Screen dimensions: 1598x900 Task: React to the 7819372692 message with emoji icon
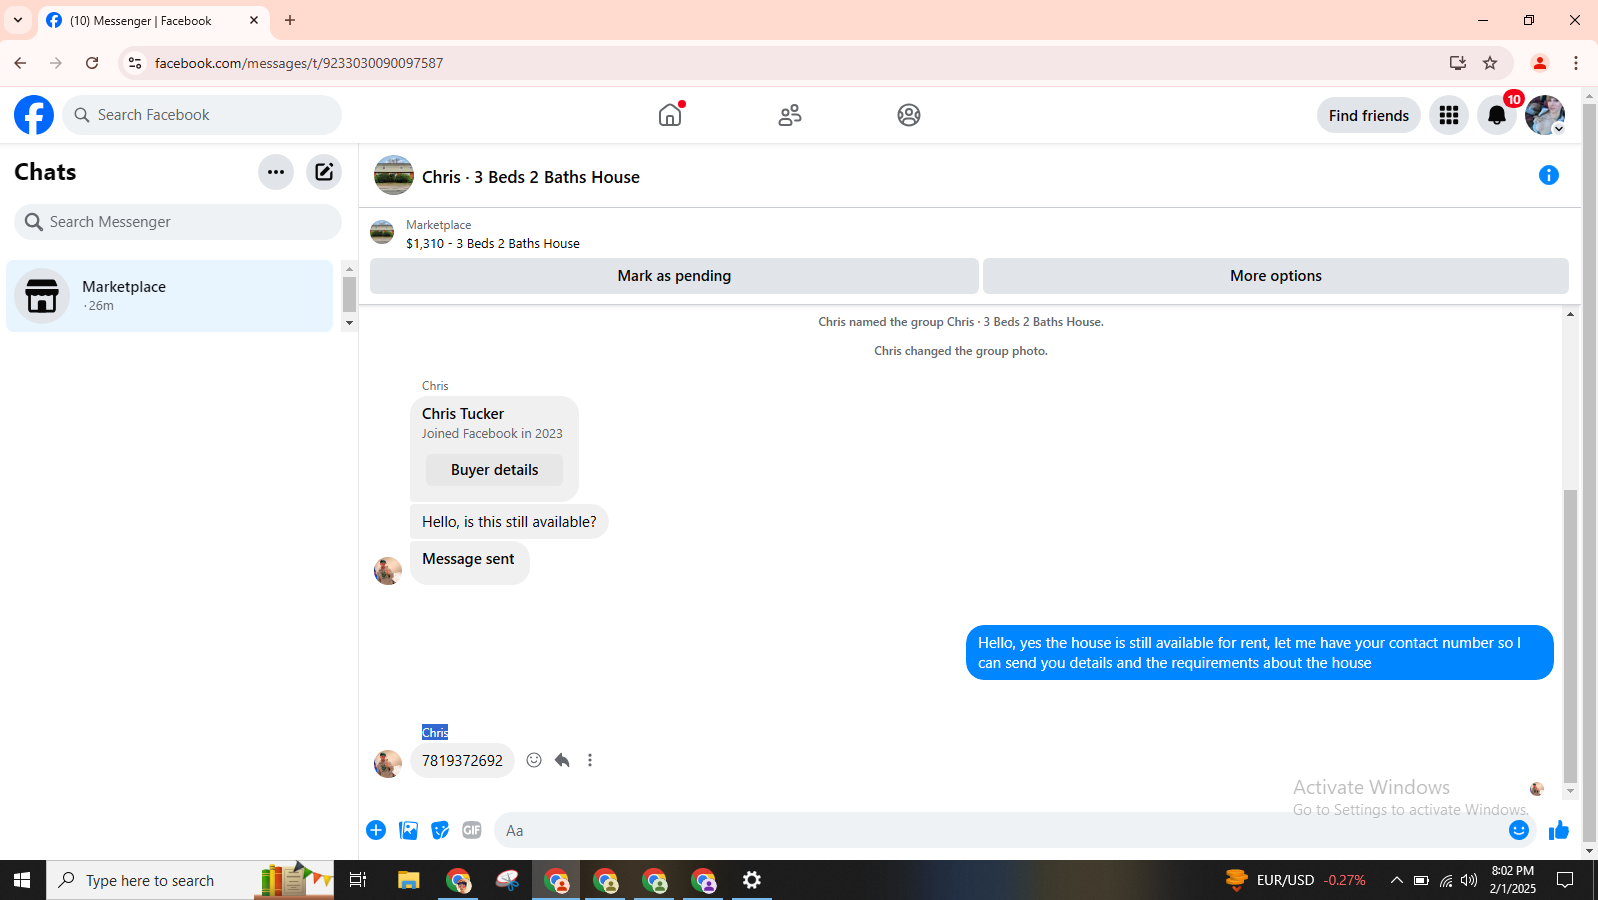pos(534,760)
